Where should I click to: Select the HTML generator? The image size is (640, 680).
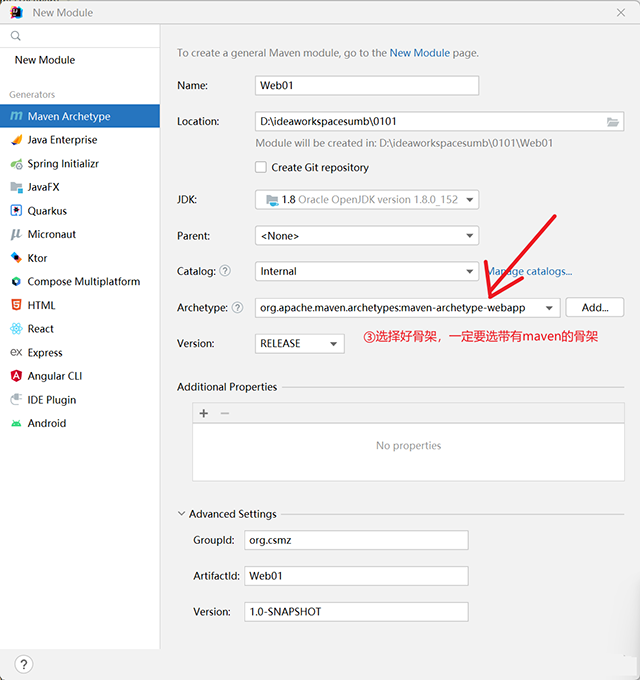click(x=80, y=305)
